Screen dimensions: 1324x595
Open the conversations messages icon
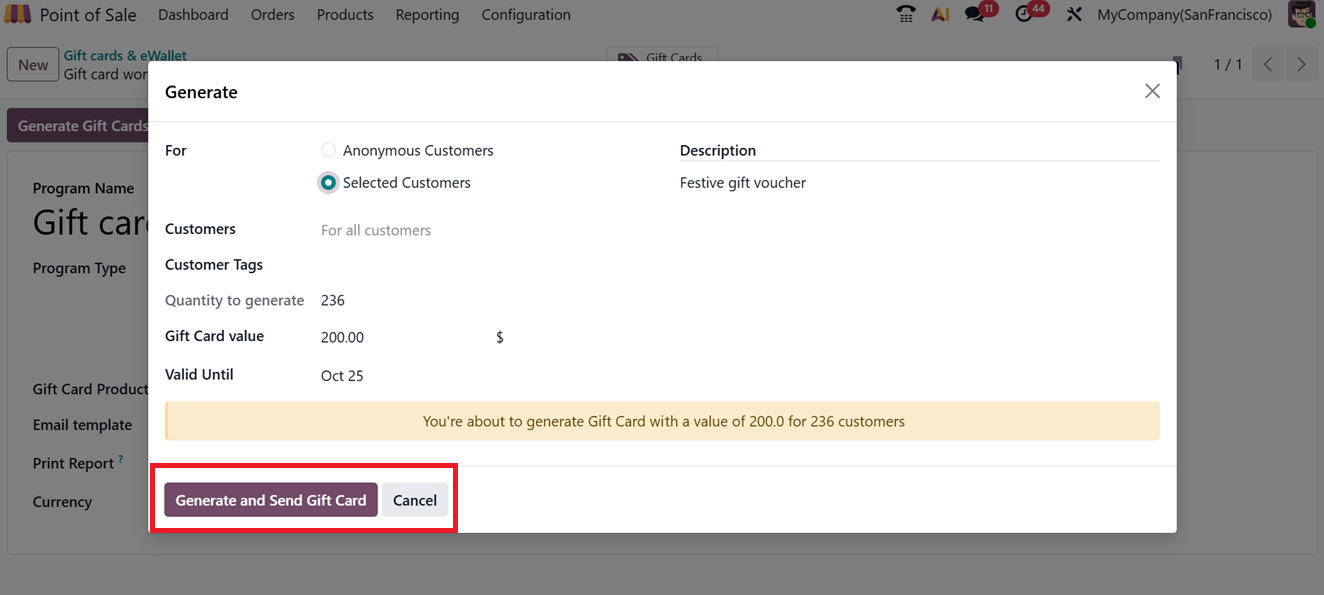974,15
